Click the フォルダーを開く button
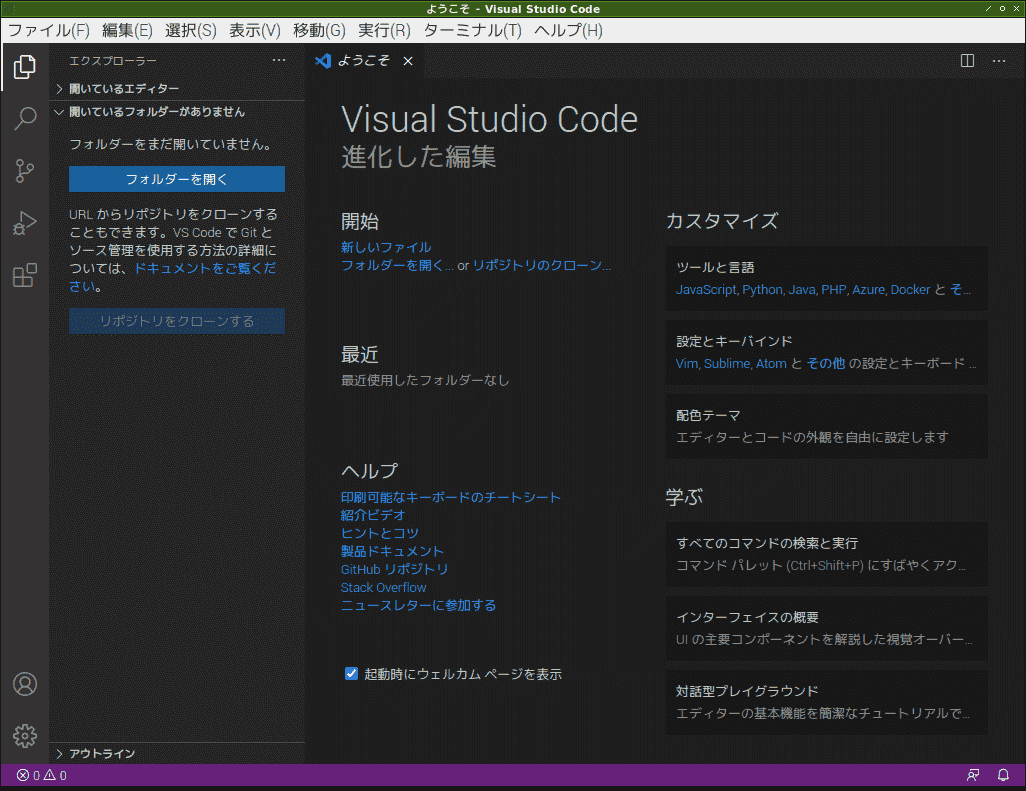 point(176,179)
